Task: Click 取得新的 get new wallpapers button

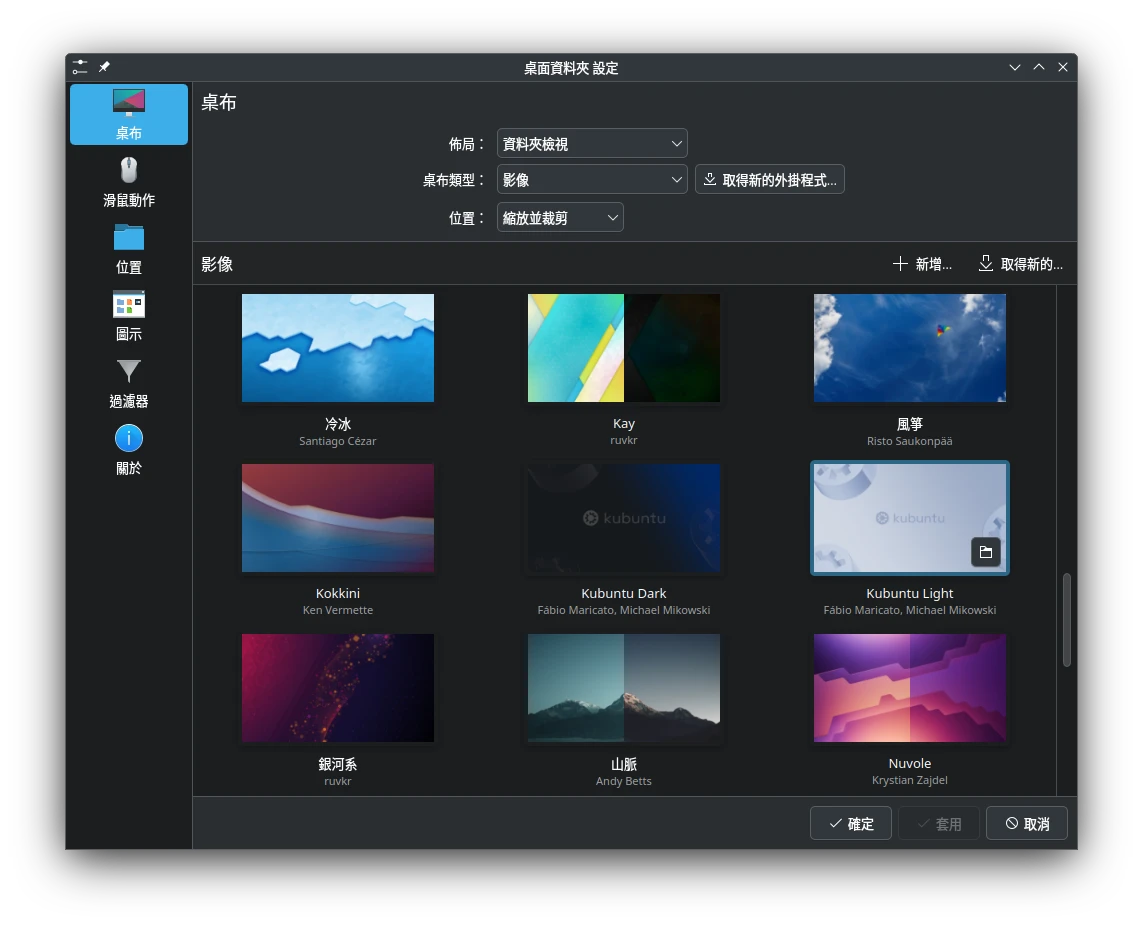Action: (1020, 264)
